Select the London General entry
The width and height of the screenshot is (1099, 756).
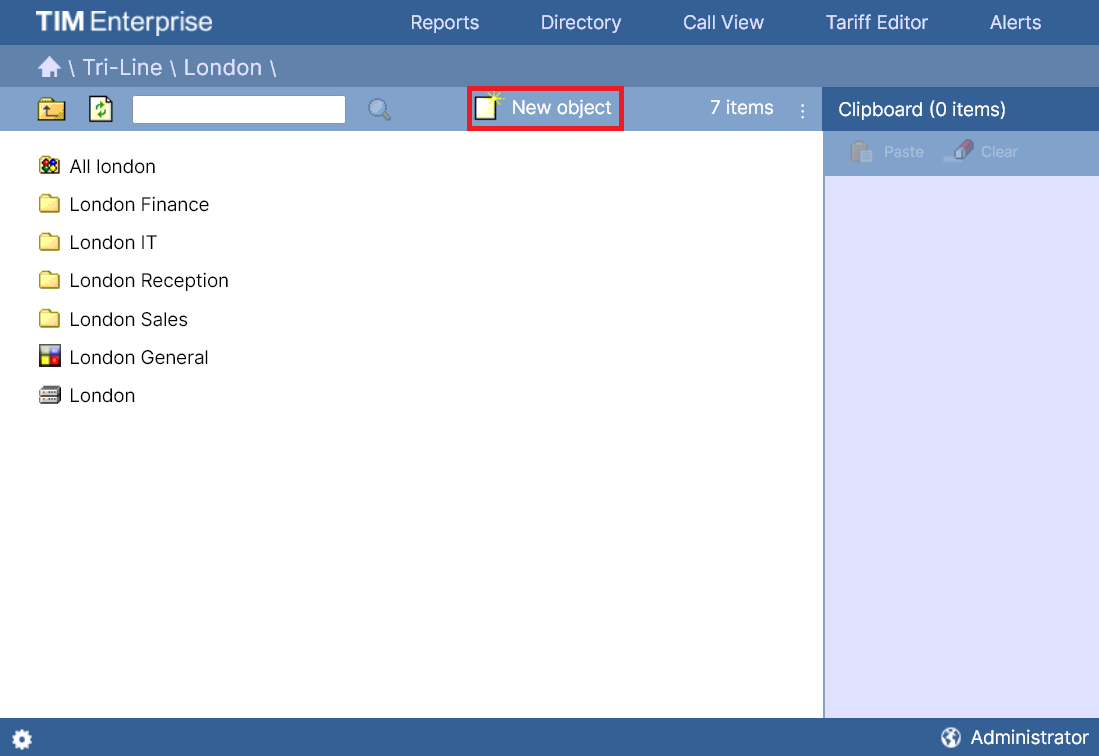(x=139, y=357)
